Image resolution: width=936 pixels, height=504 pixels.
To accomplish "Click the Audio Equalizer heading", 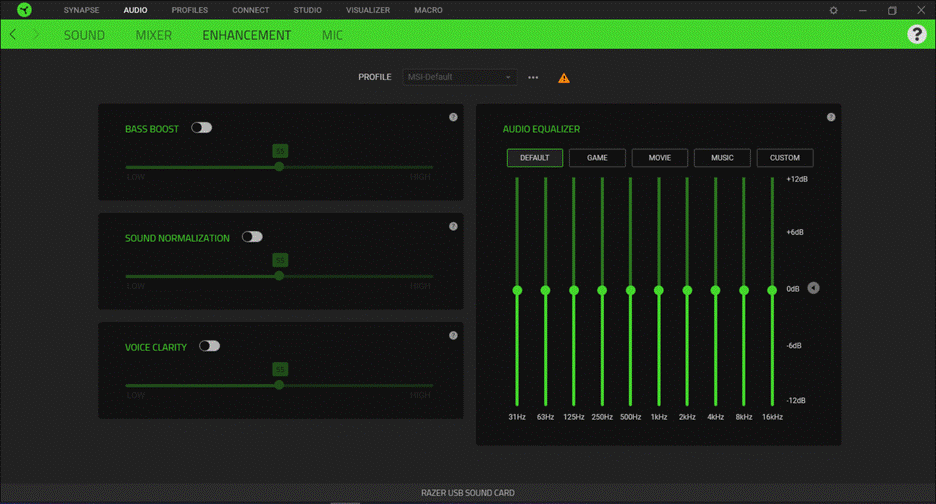I will coord(541,129).
